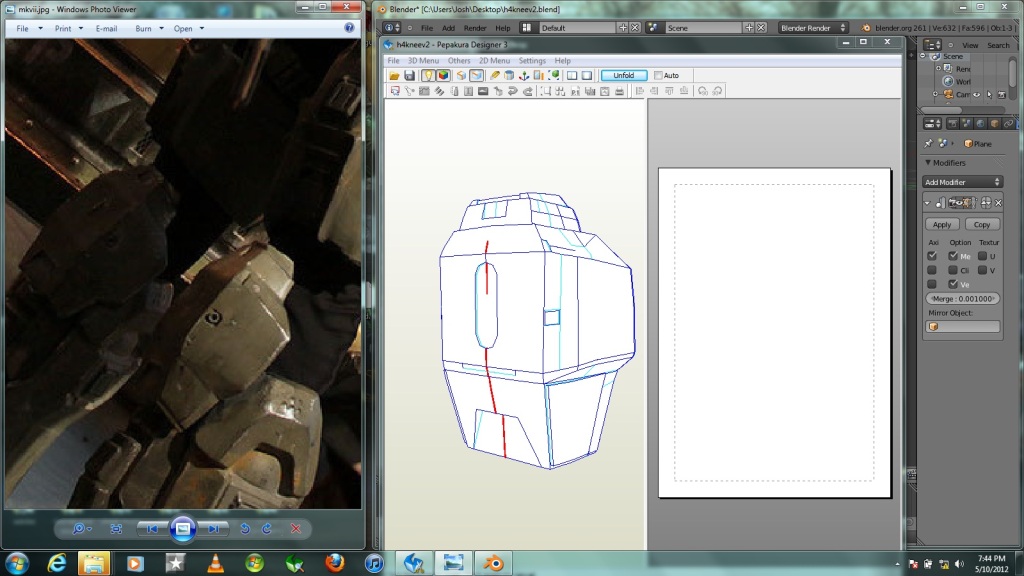
Task: Click the anchor icon in Pepakura toolbar
Action: [523, 76]
